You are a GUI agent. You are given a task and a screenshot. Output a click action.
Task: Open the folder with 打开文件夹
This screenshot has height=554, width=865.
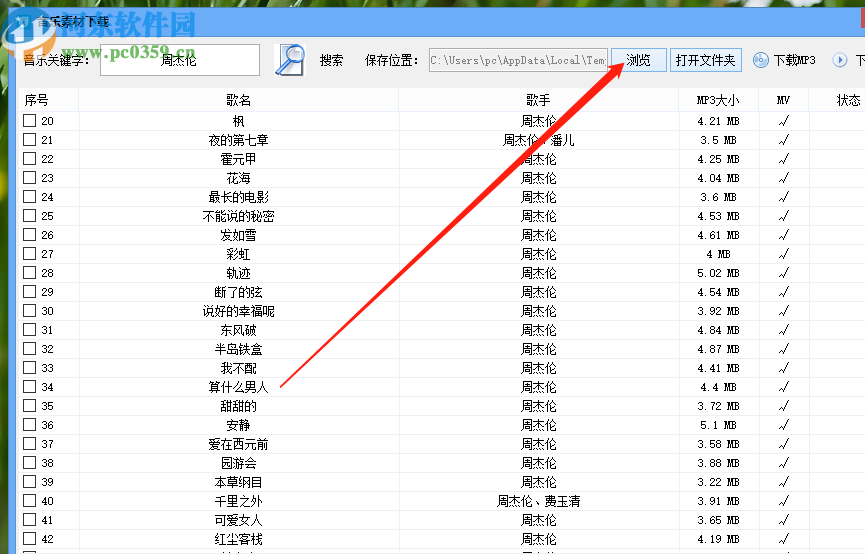coord(706,60)
